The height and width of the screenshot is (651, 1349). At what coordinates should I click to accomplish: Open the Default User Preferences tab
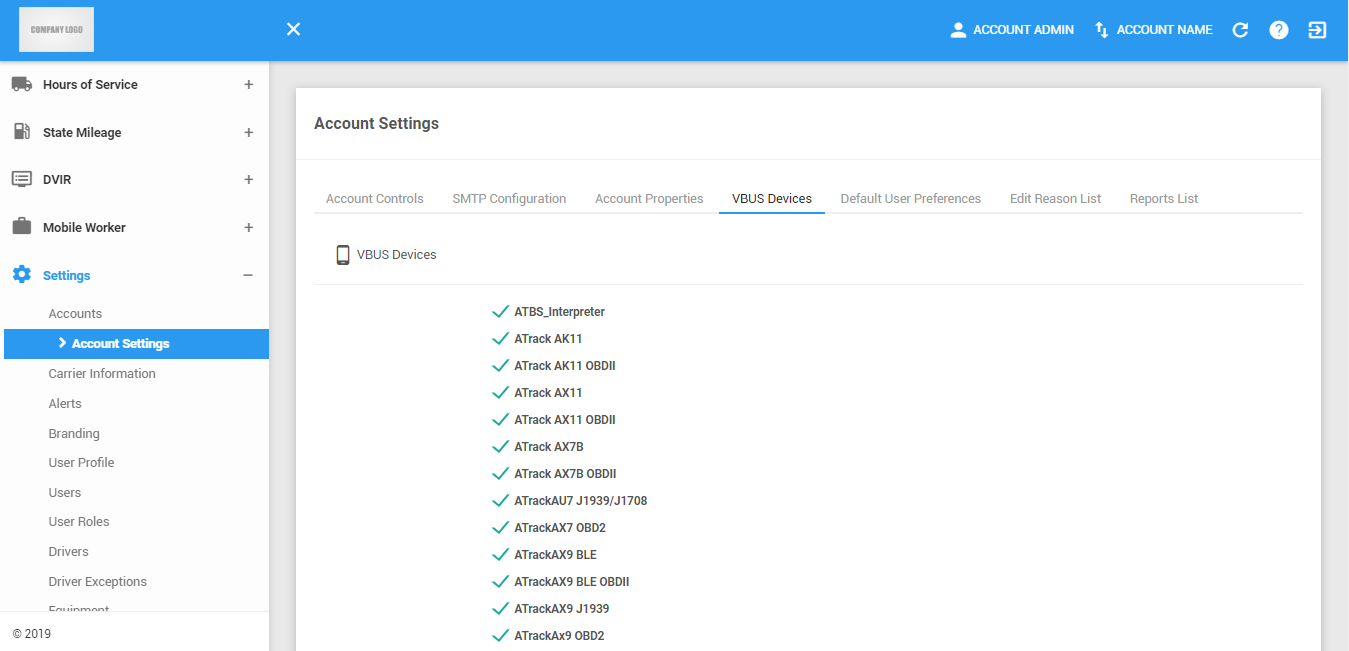tap(911, 199)
